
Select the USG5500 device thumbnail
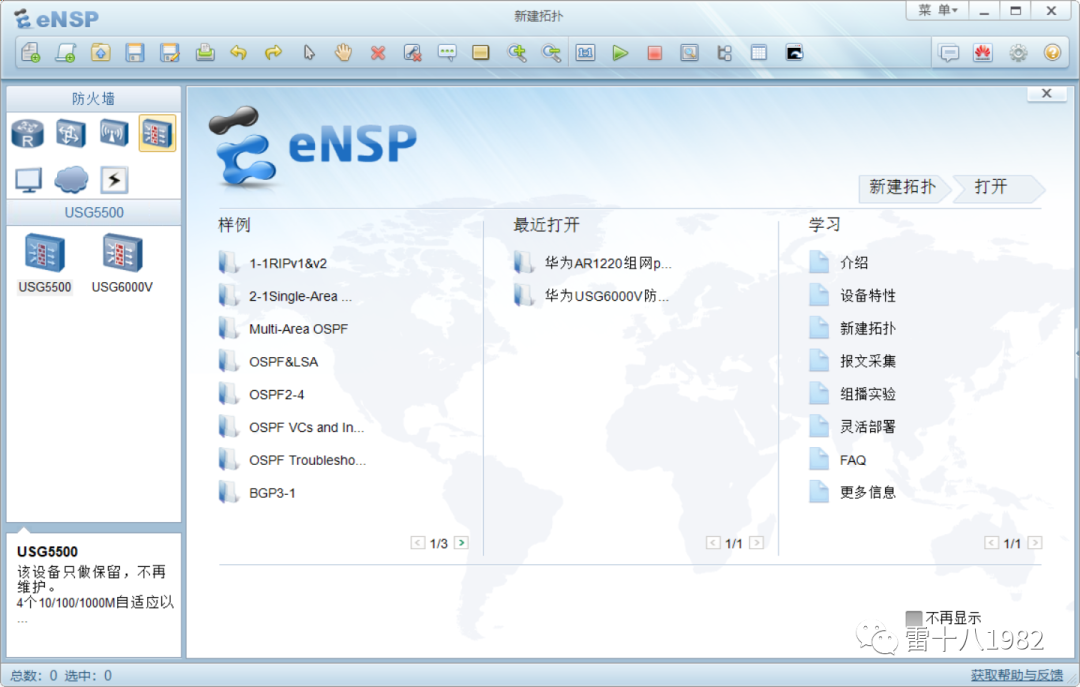pyautogui.click(x=44, y=253)
